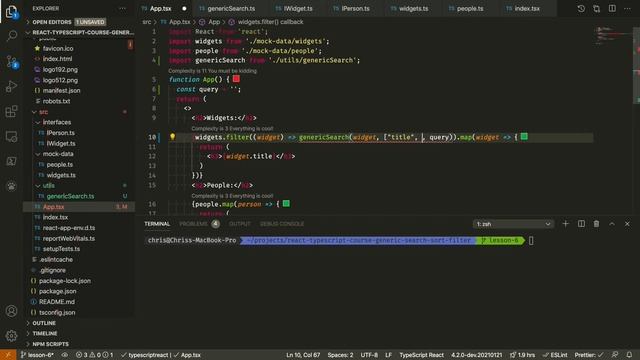Open package.json in explorer tree
The width and height of the screenshot is (640, 360).
58,291
